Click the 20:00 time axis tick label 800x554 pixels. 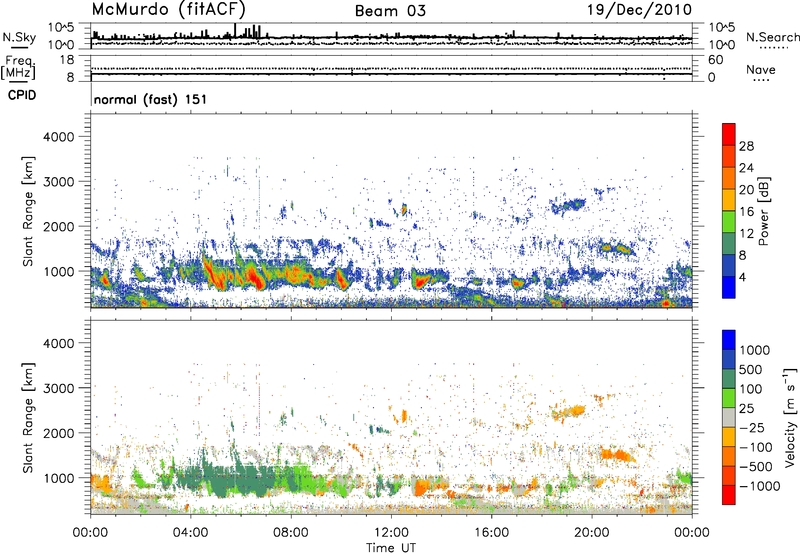tap(592, 533)
